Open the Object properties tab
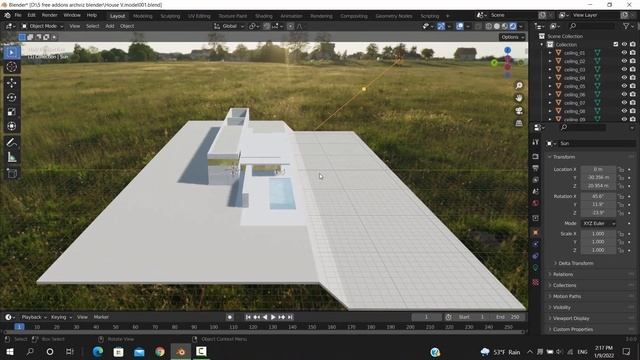The width and height of the screenshot is (640, 360). click(x=536, y=232)
